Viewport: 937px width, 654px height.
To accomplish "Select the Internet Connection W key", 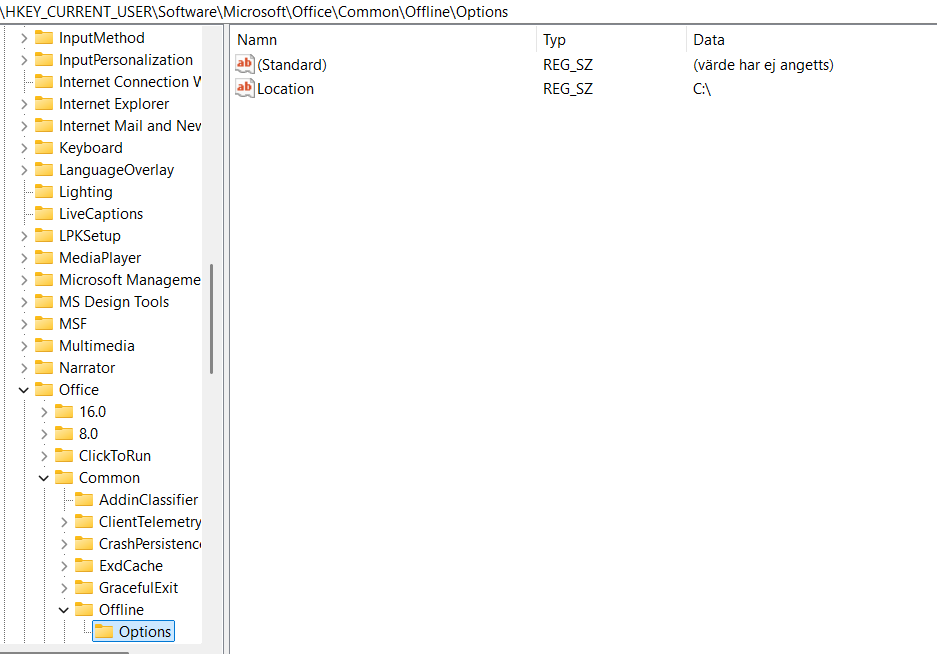I will pos(130,82).
